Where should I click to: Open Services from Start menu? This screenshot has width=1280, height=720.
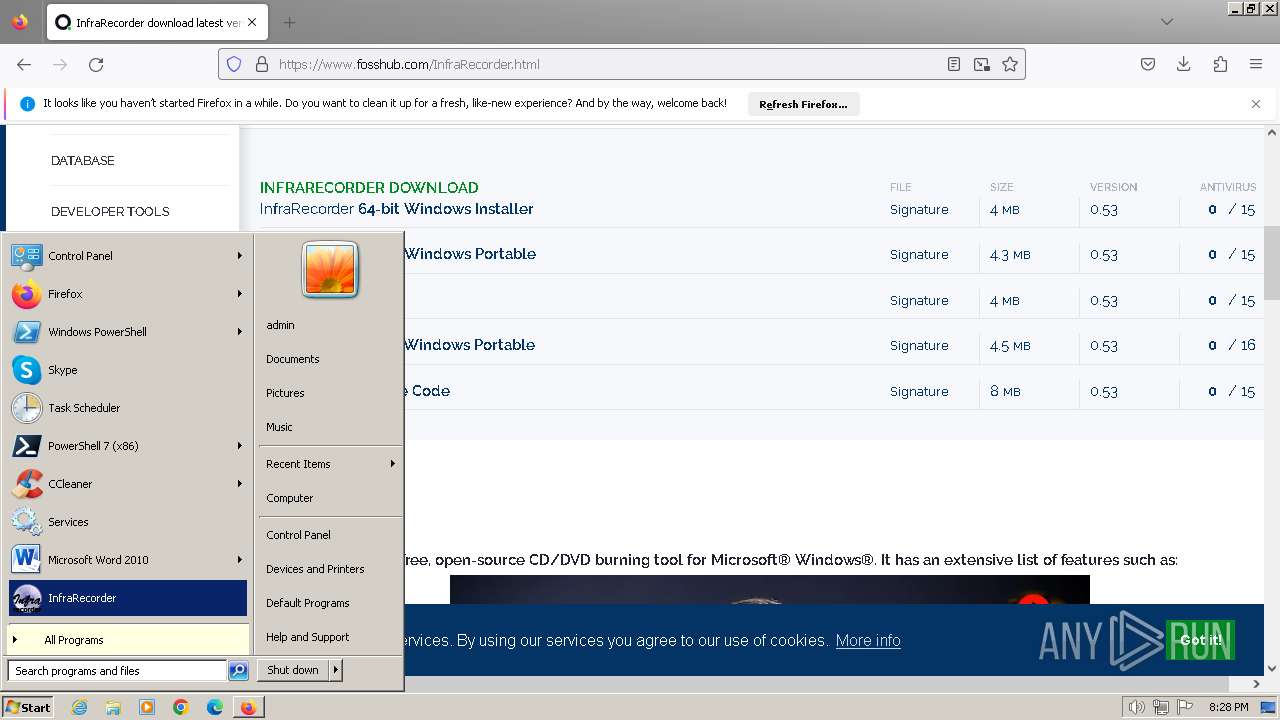coord(127,522)
